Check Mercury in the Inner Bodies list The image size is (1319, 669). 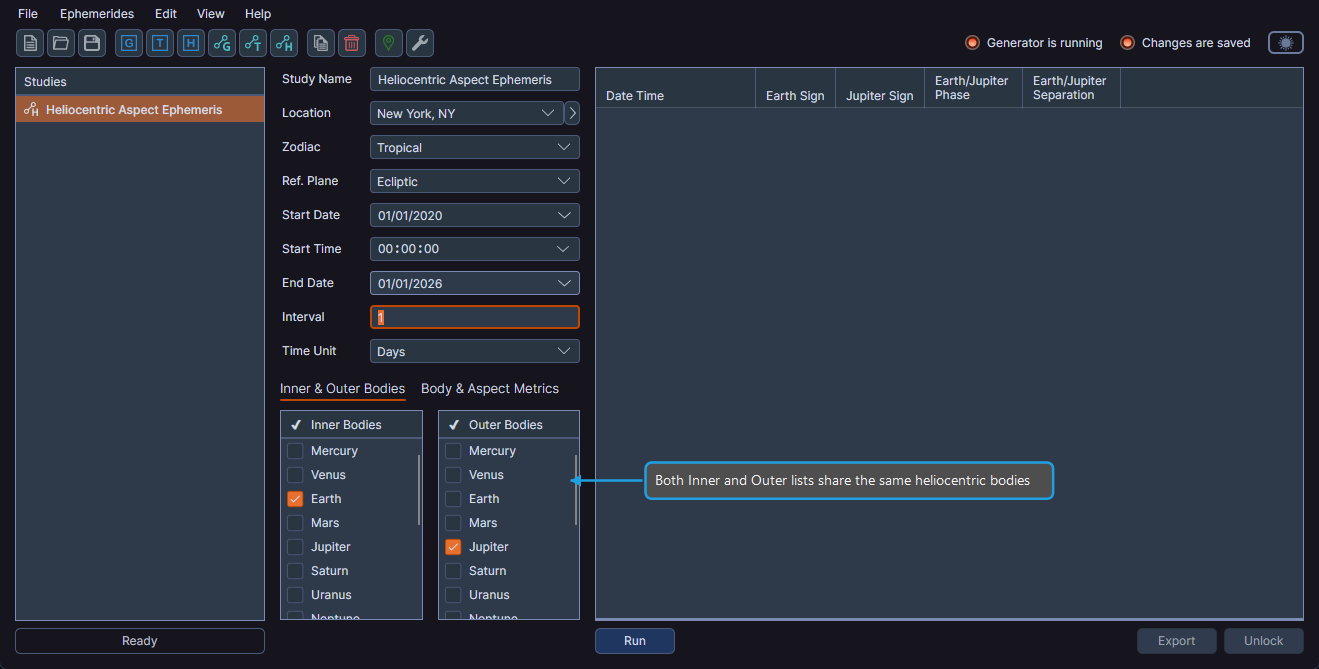point(295,450)
